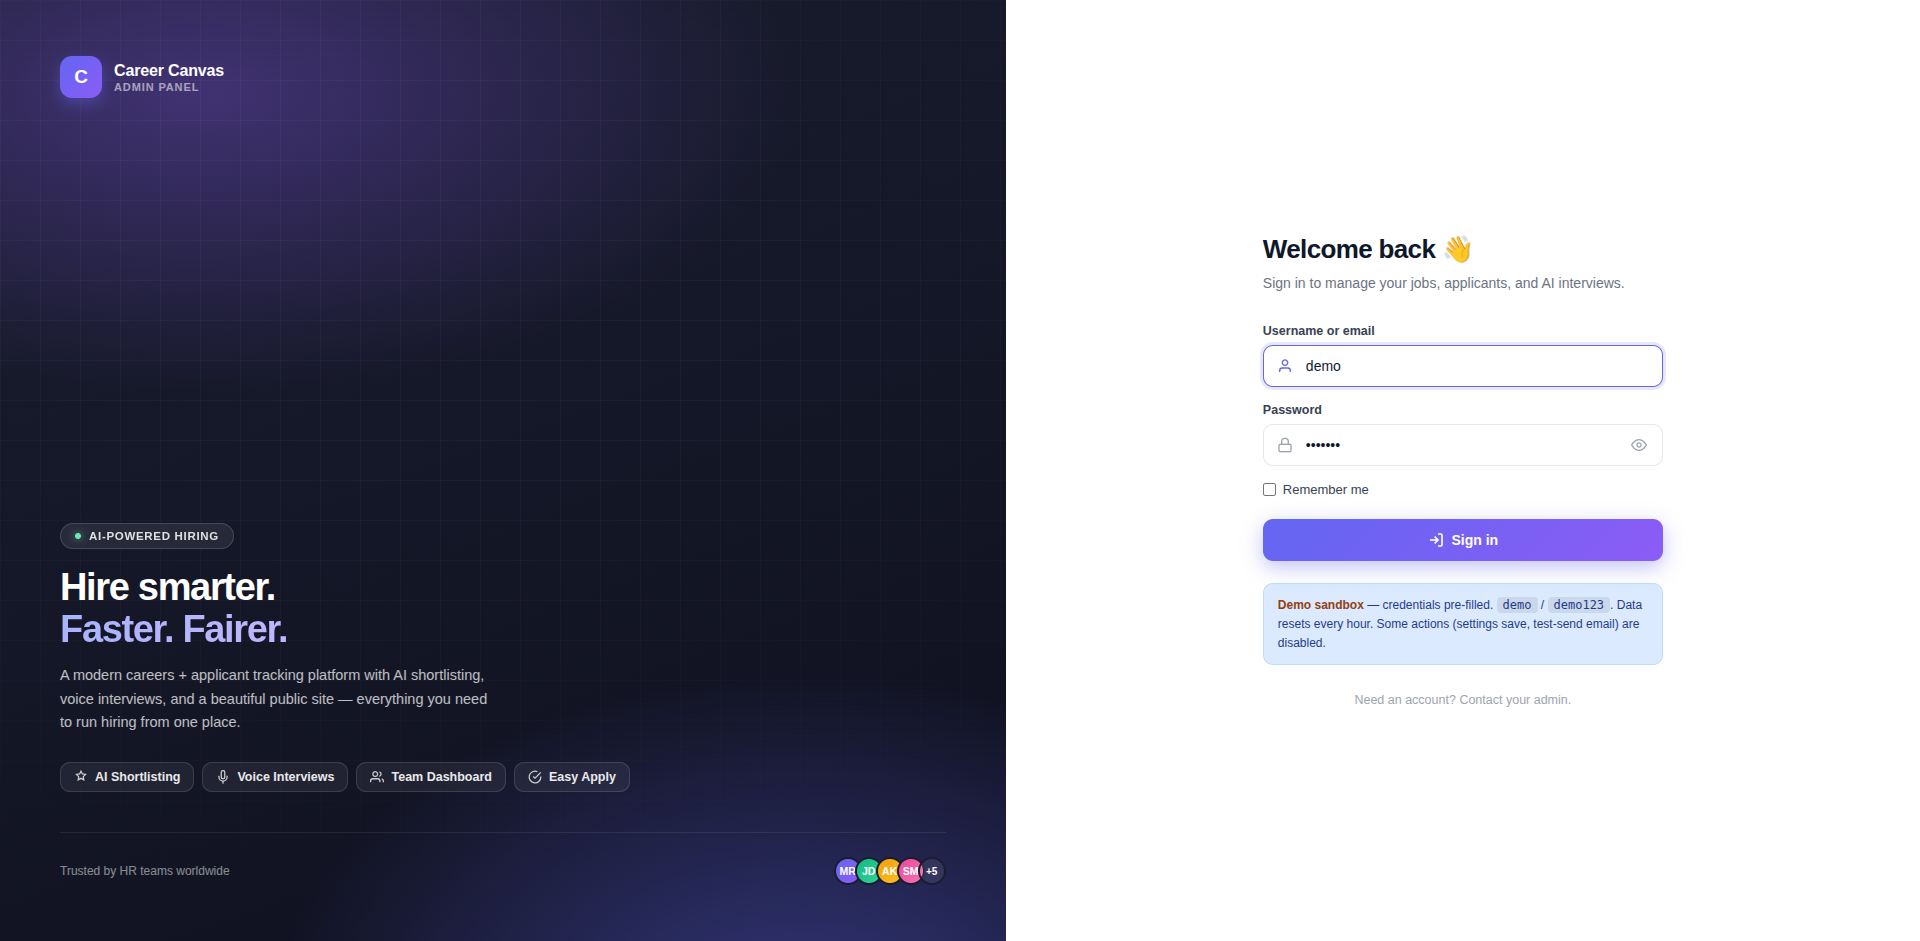Click the "Faster. Fairer." headline
This screenshot has height=941, width=1920.
coord(173,629)
